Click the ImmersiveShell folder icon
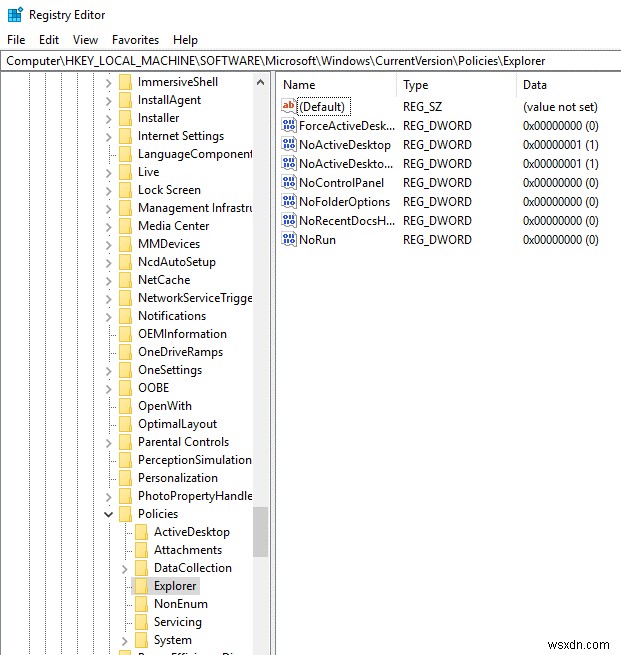This screenshot has height=655, width=621. point(126,82)
